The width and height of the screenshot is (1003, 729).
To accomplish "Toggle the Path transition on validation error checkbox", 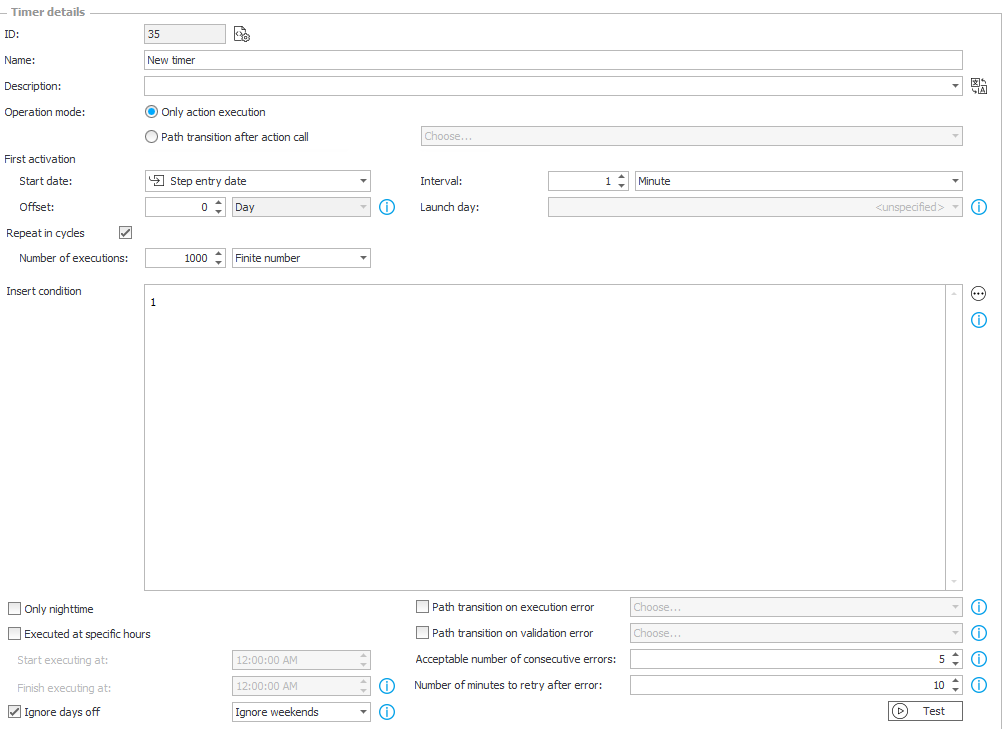I will point(423,633).
